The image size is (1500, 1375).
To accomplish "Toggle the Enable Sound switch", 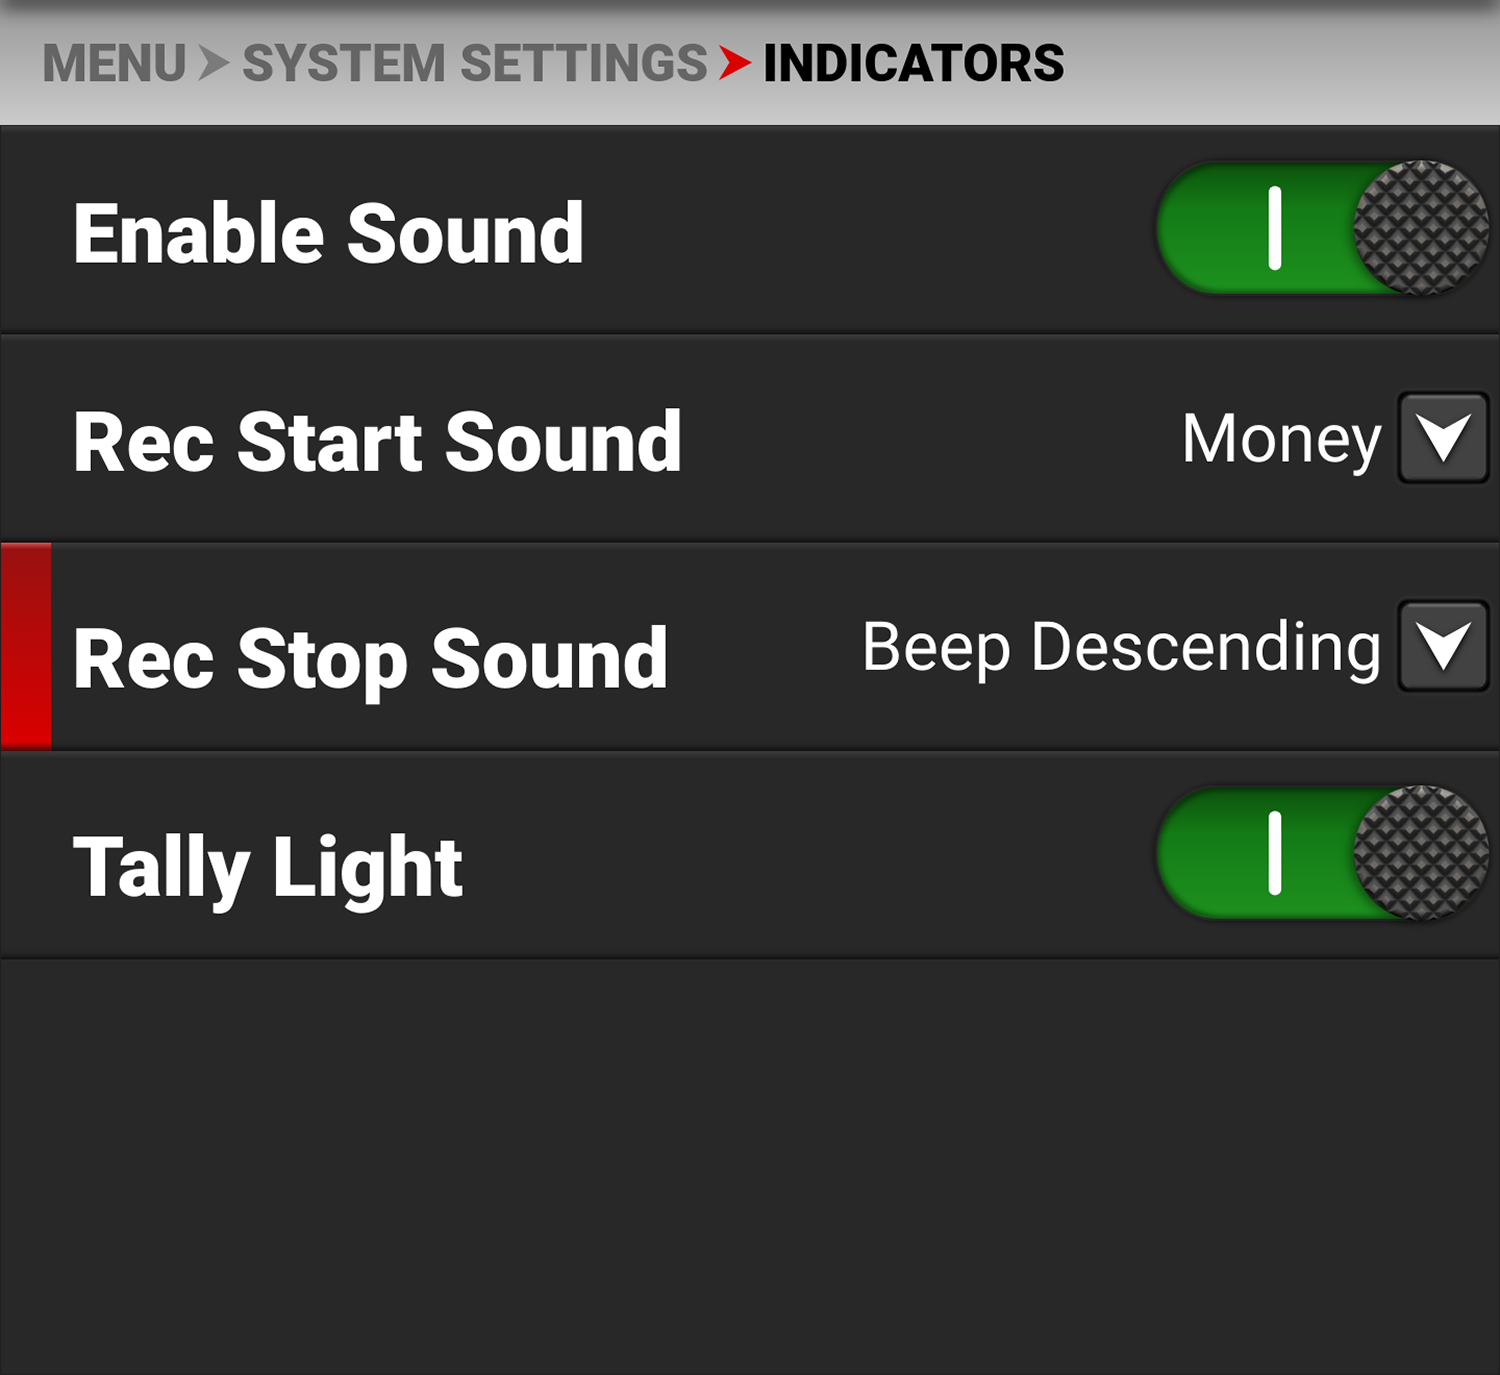I will click(1321, 229).
